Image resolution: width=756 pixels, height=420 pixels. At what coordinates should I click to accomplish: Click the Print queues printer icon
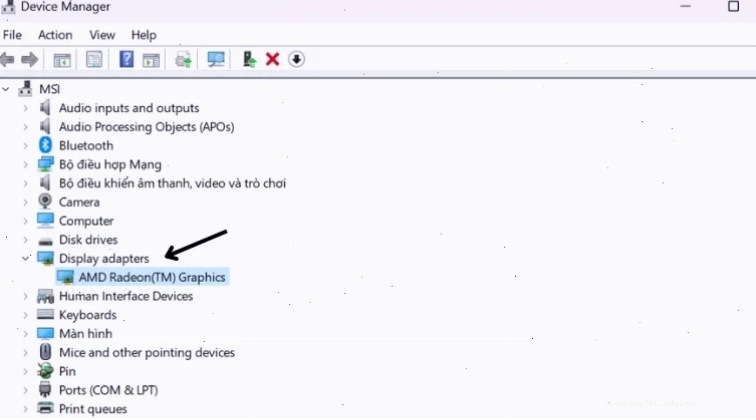[45, 408]
